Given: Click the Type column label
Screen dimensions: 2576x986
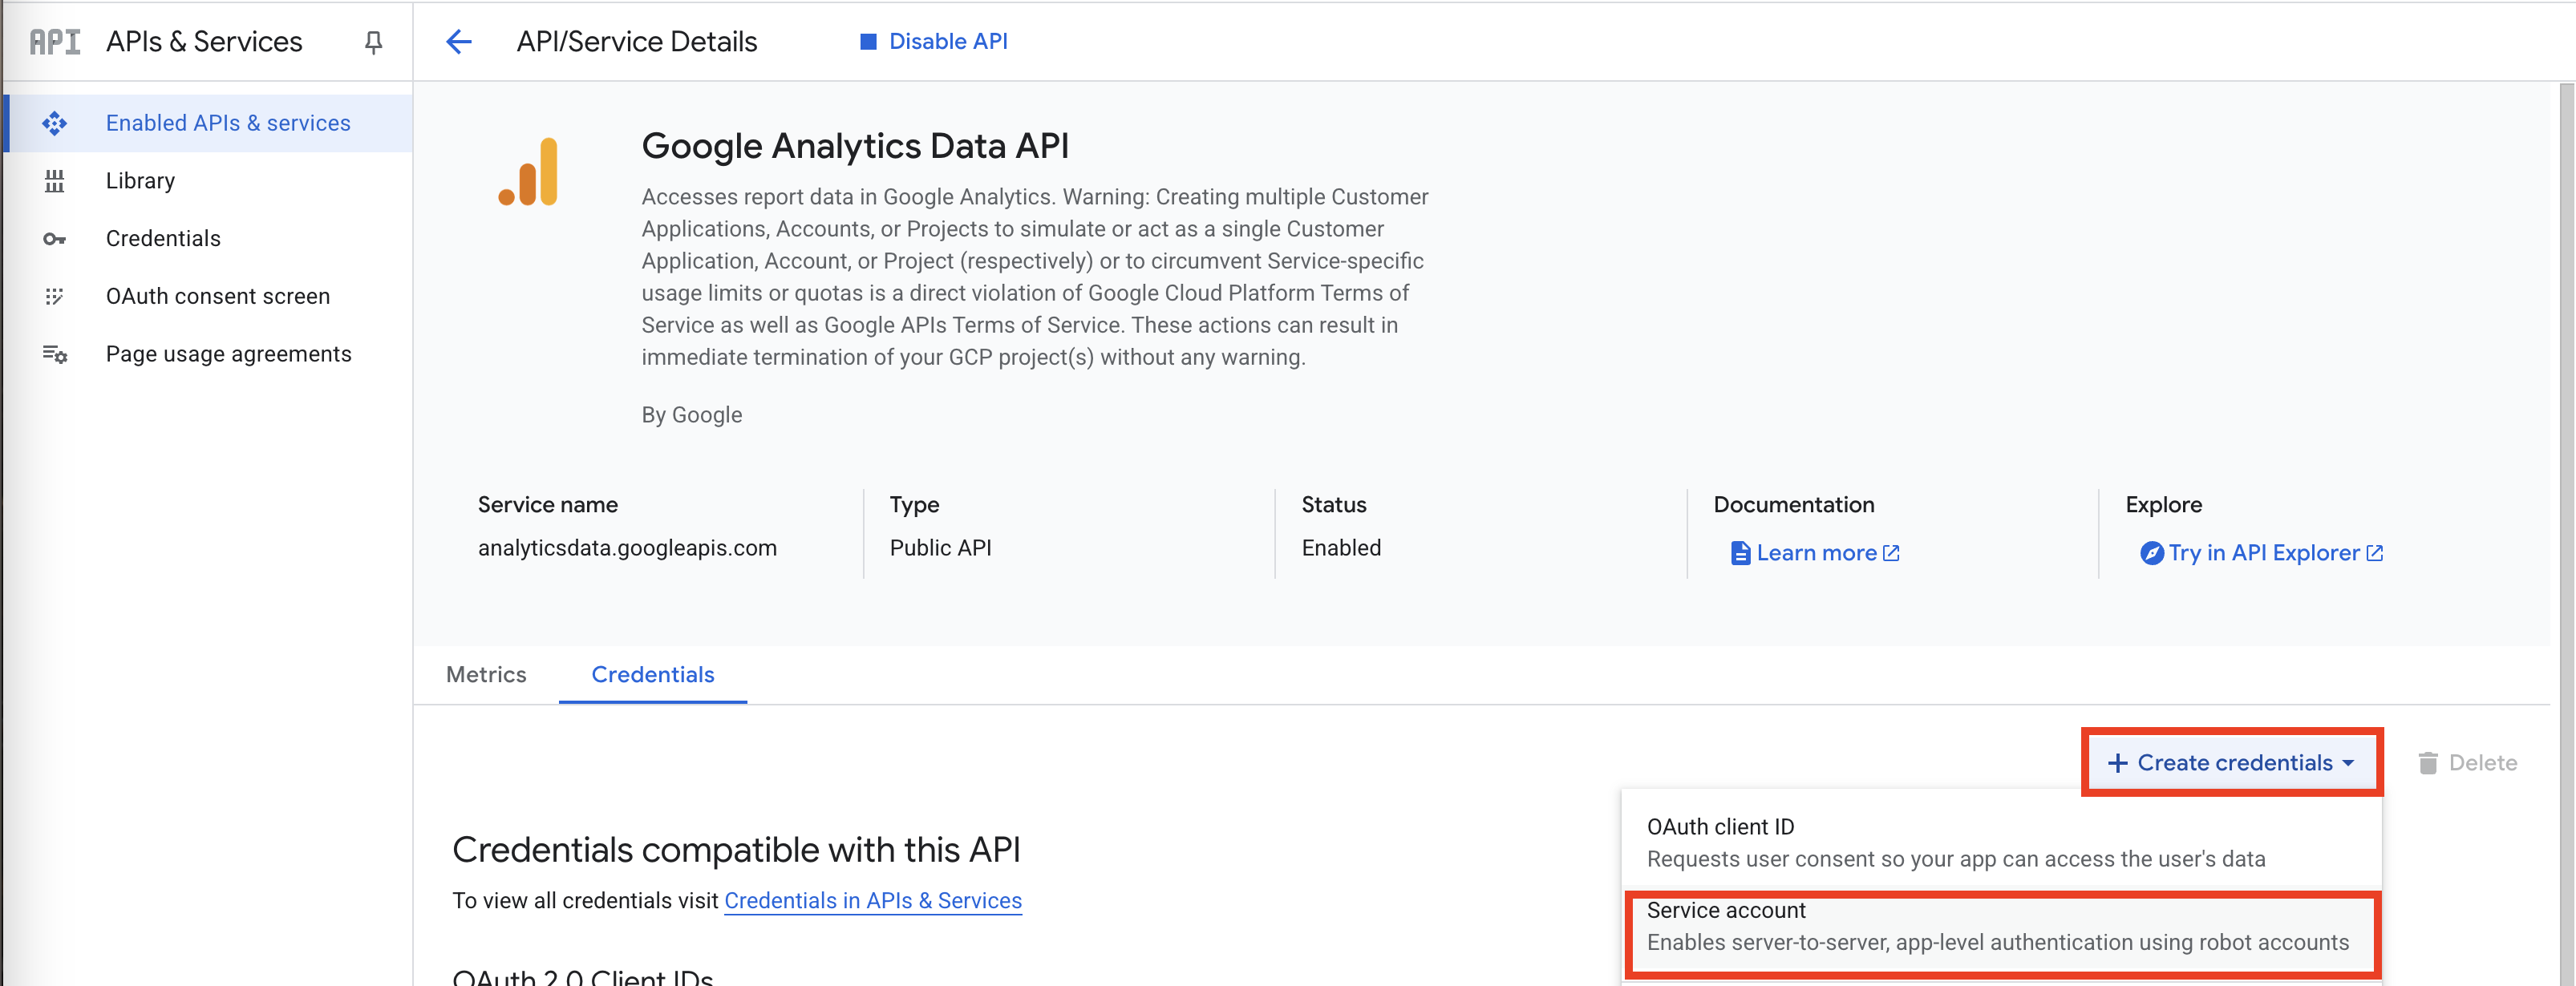Looking at the screenshot, I should (914, 505).
